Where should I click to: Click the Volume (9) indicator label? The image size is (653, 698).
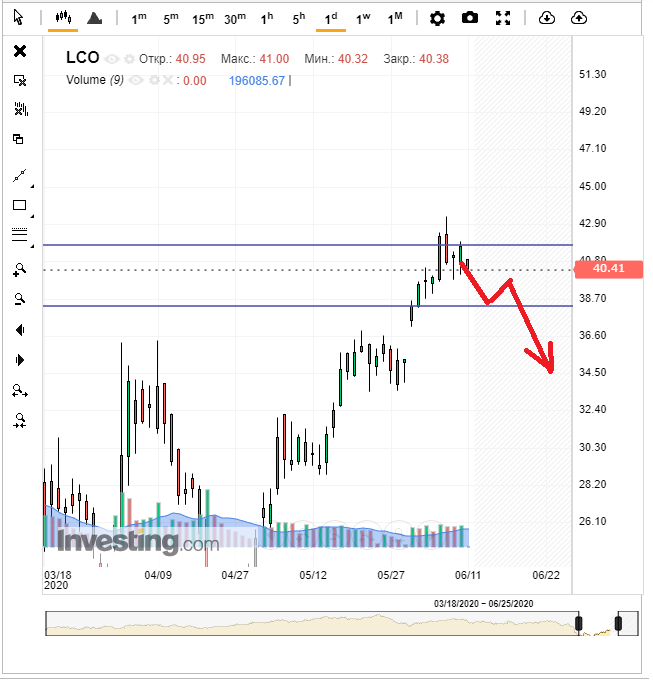pyautogui.click(x=95, y=80)
